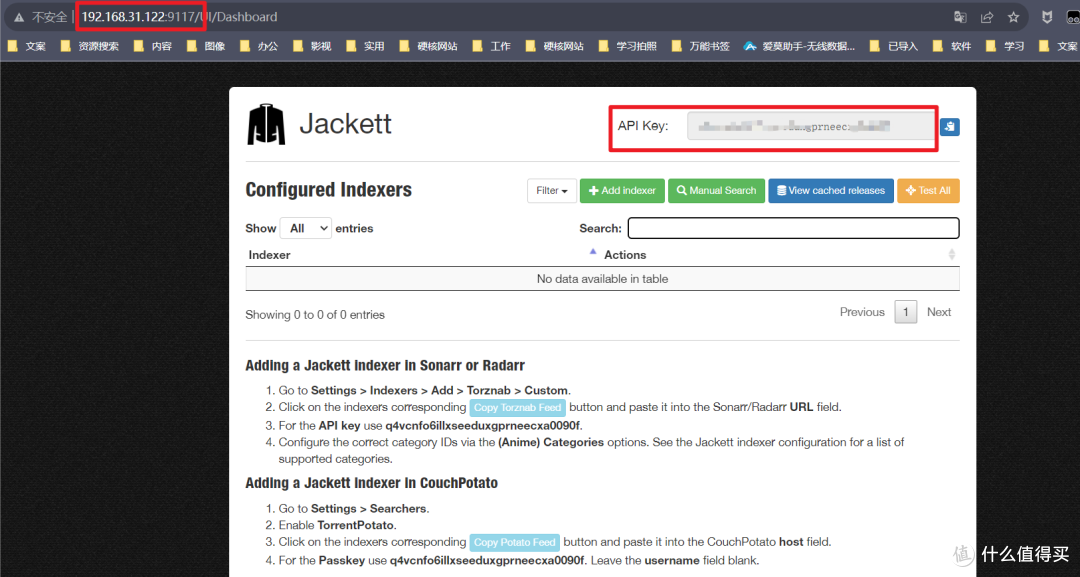Click the not-secure warning triangle icon
Screen dimensions: 1080x577
point(19,17)
